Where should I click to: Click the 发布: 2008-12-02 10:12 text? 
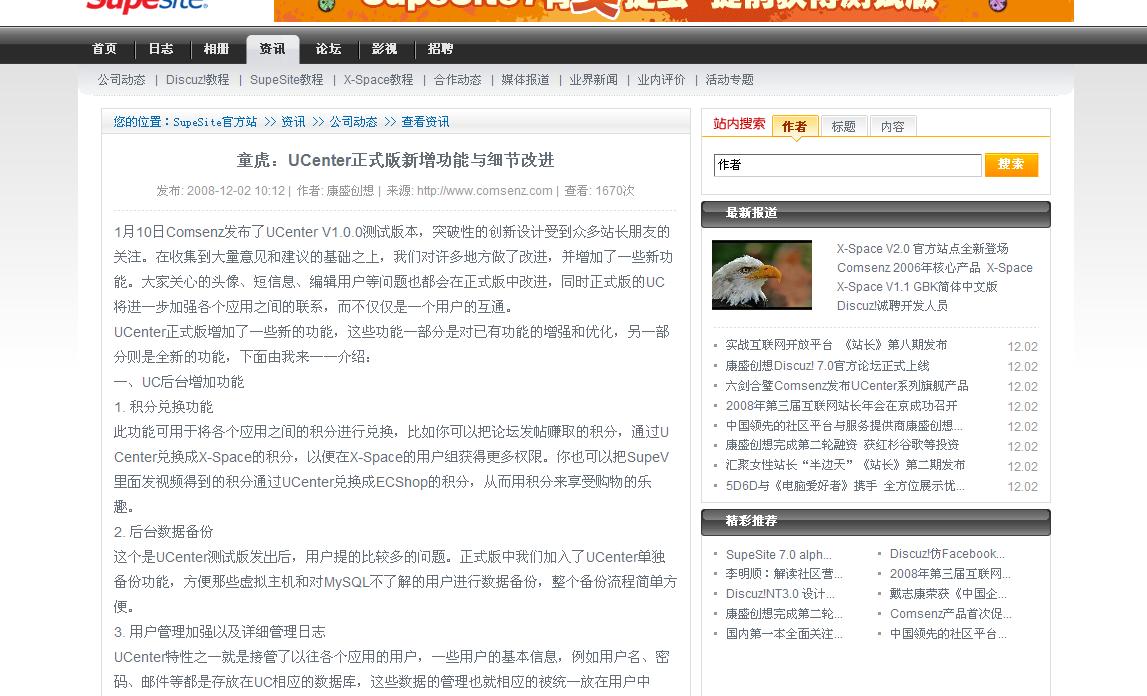pos(220,191)
